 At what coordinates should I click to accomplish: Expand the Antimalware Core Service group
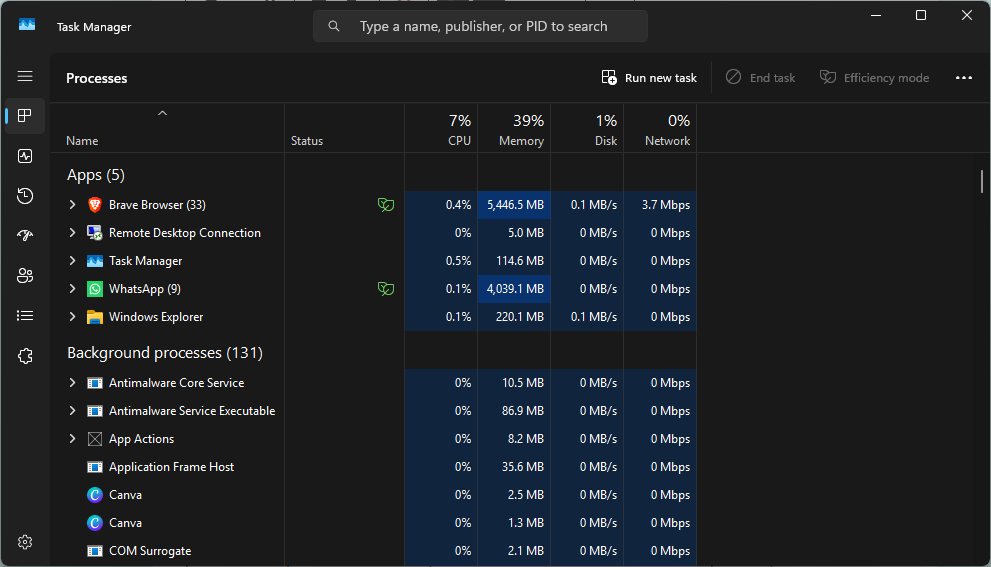pos(72,383)
